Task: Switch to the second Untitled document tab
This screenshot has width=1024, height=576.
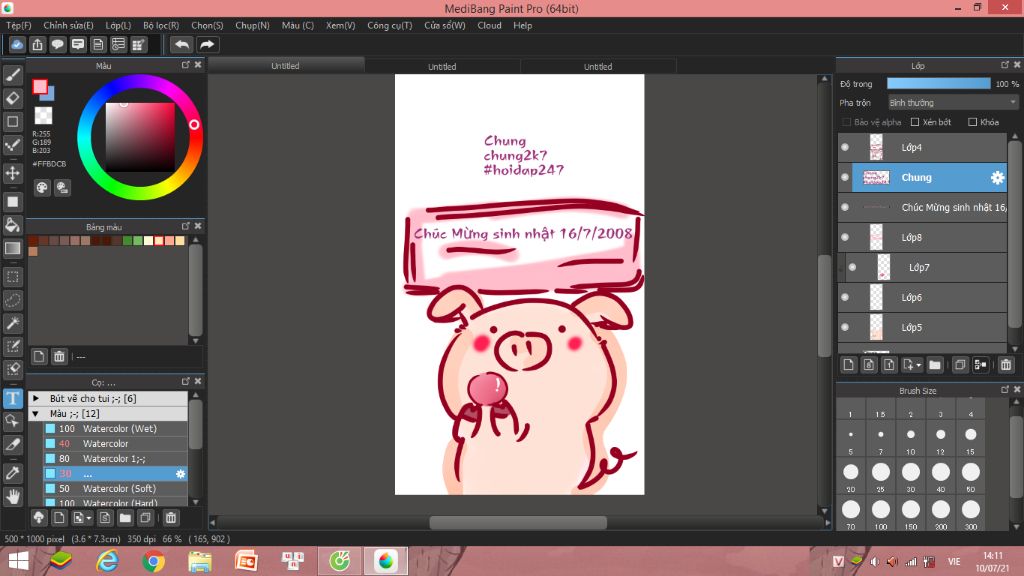Action: [442, 66]
